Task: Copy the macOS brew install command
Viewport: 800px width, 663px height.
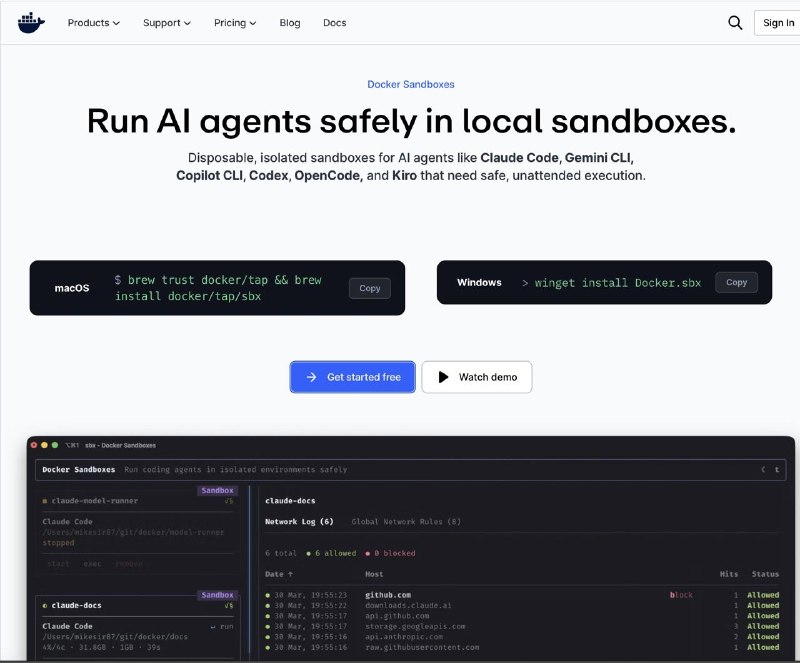Action: coord(370,288)
